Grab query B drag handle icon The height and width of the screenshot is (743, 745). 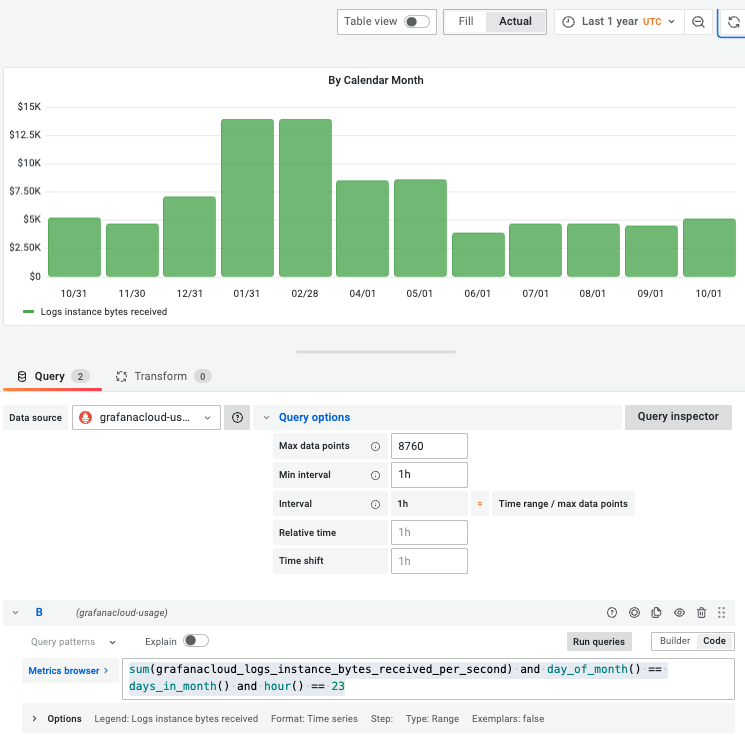point(721,613)
